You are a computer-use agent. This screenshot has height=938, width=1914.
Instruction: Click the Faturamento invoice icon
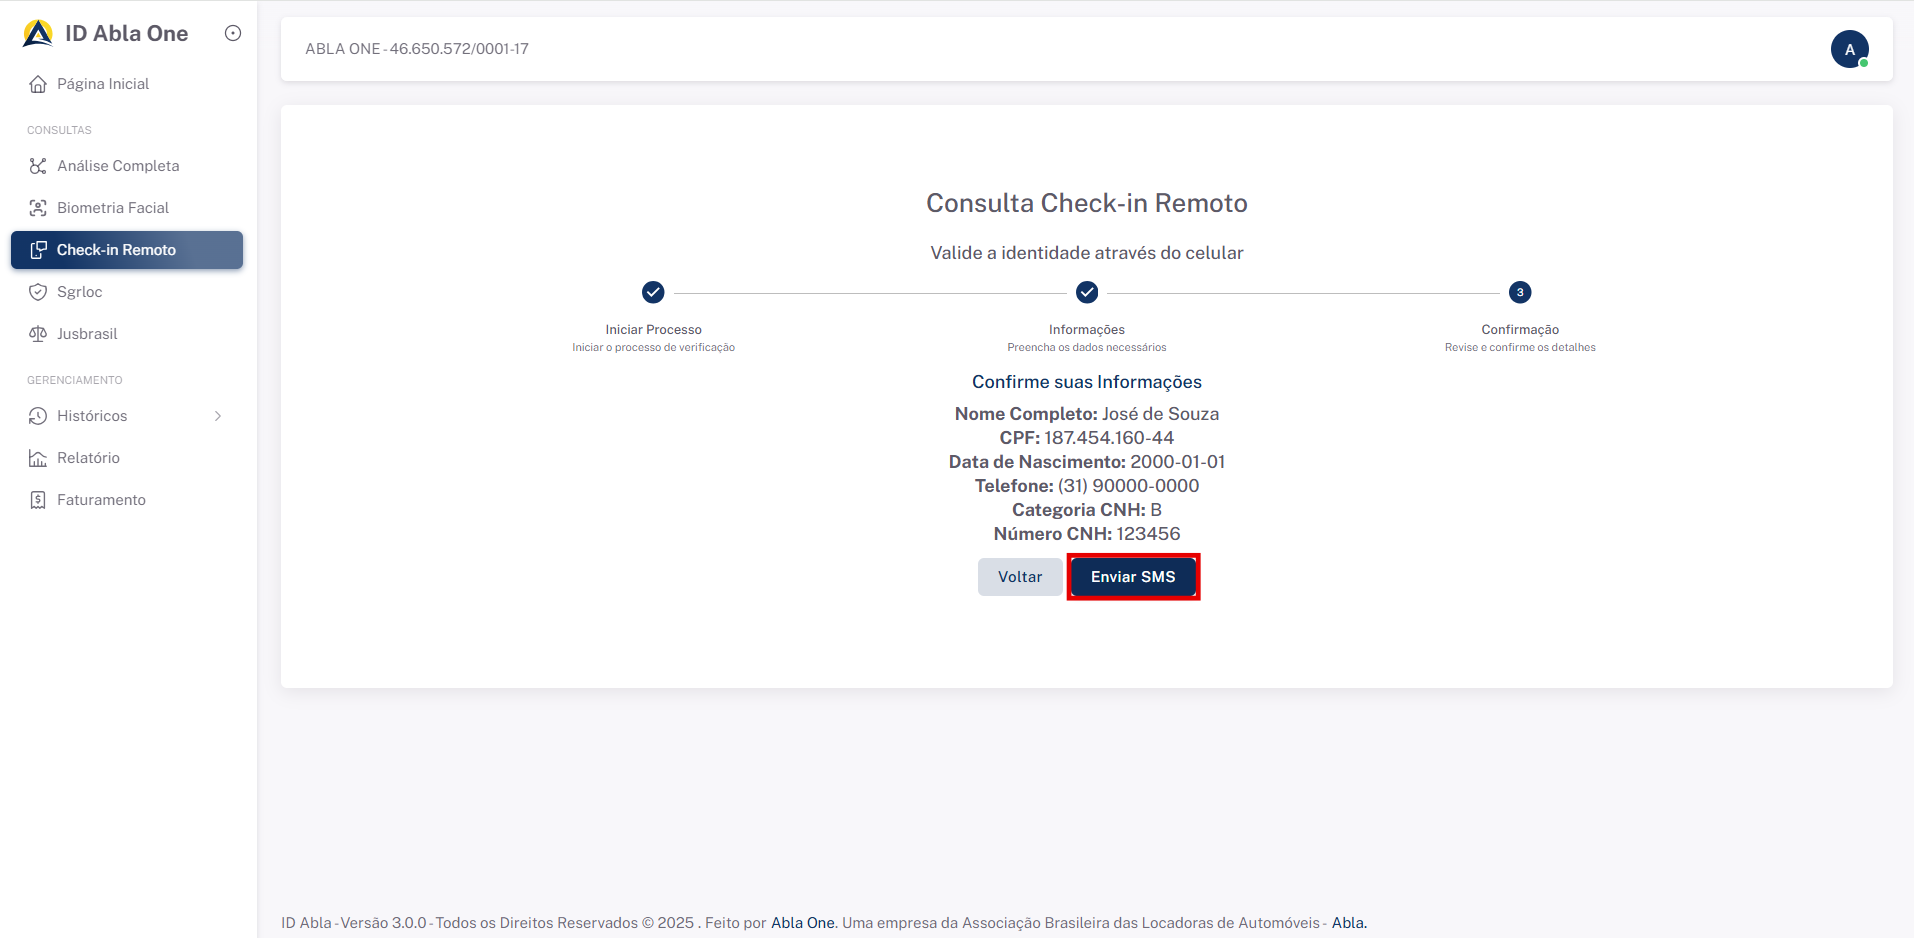pos(38,500)
